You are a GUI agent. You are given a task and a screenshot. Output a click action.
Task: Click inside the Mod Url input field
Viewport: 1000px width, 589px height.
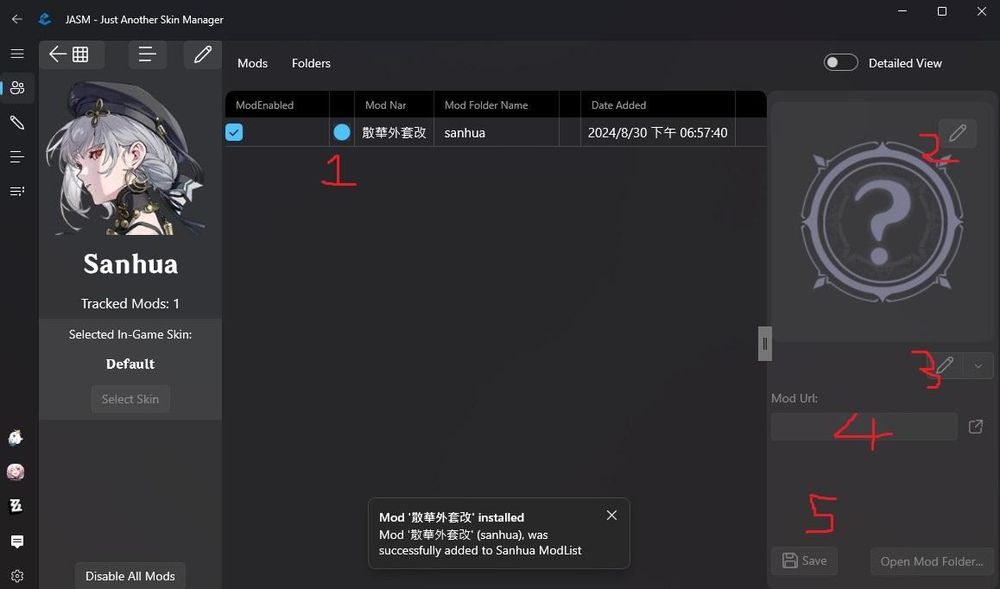[863, 426]
